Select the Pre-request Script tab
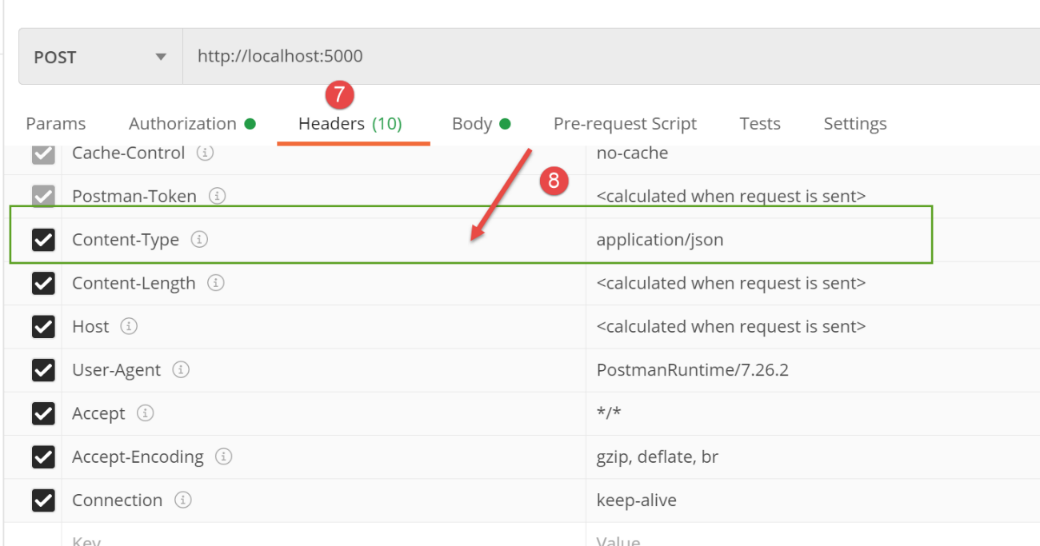Image resolution: width=1040 pixels, height=546 pixels. click(x=625, y=124)
